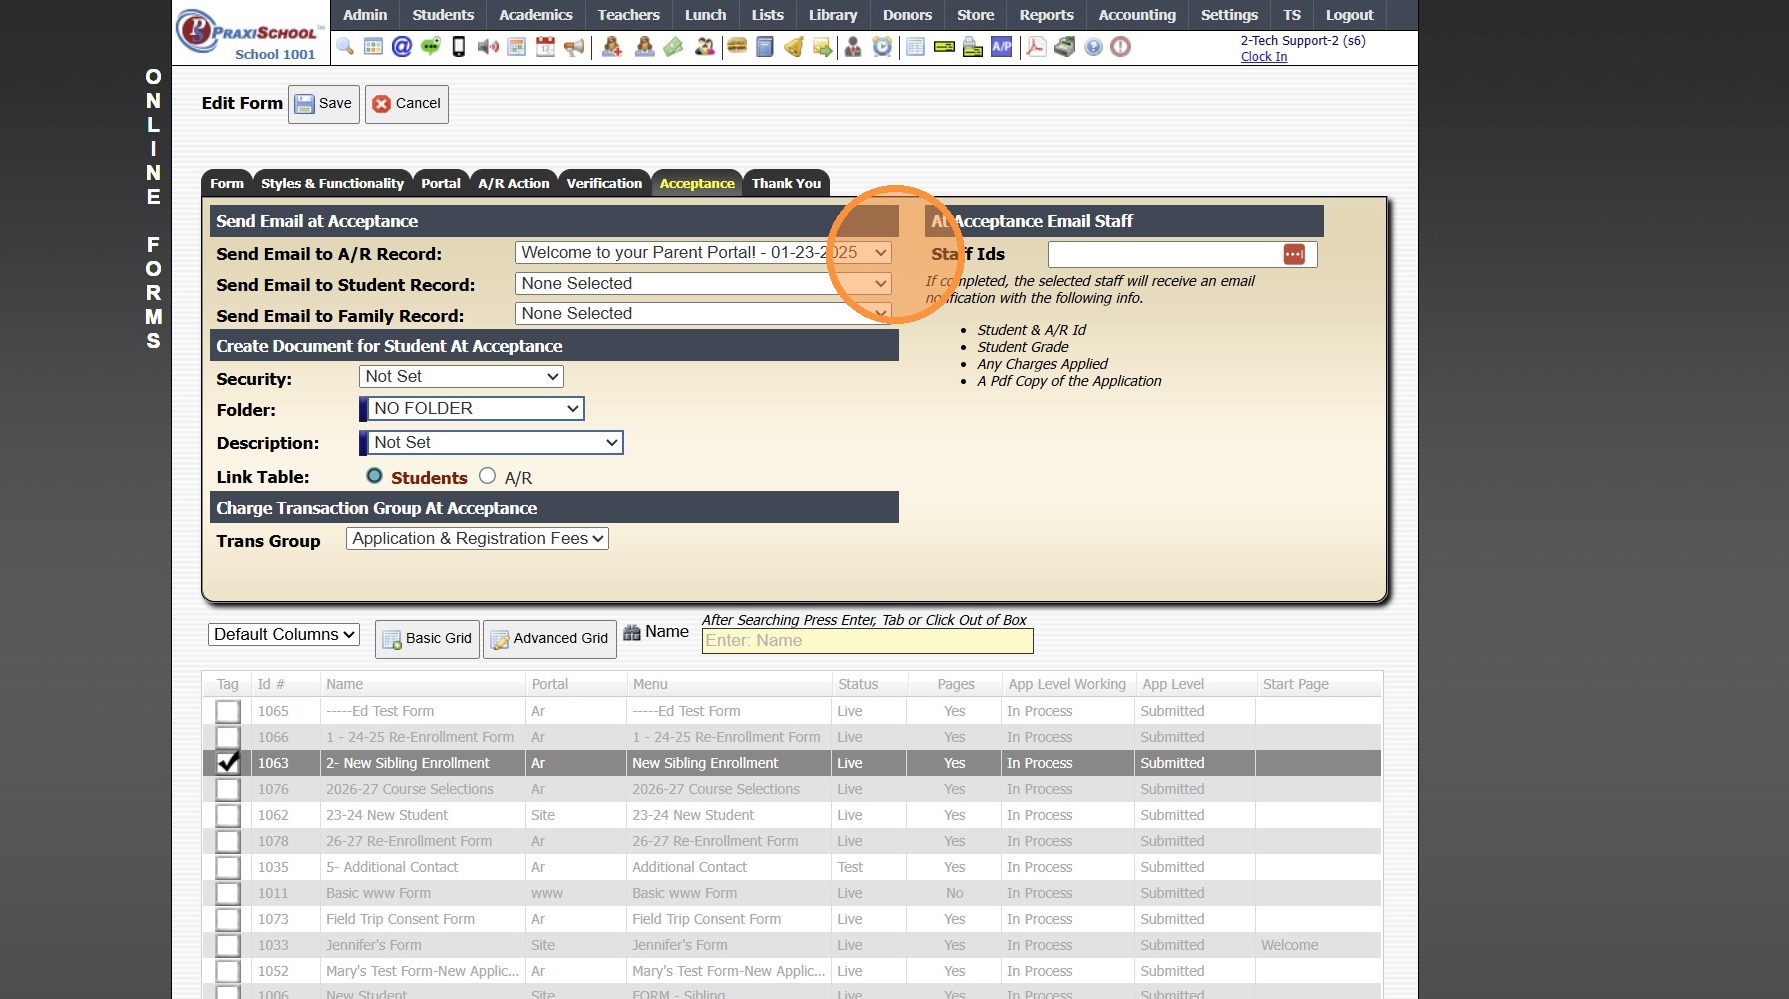This screenshot has height=999, width=1789.
Task: Open the check printing icon in toolbar
Action: (x=973, y=47)
